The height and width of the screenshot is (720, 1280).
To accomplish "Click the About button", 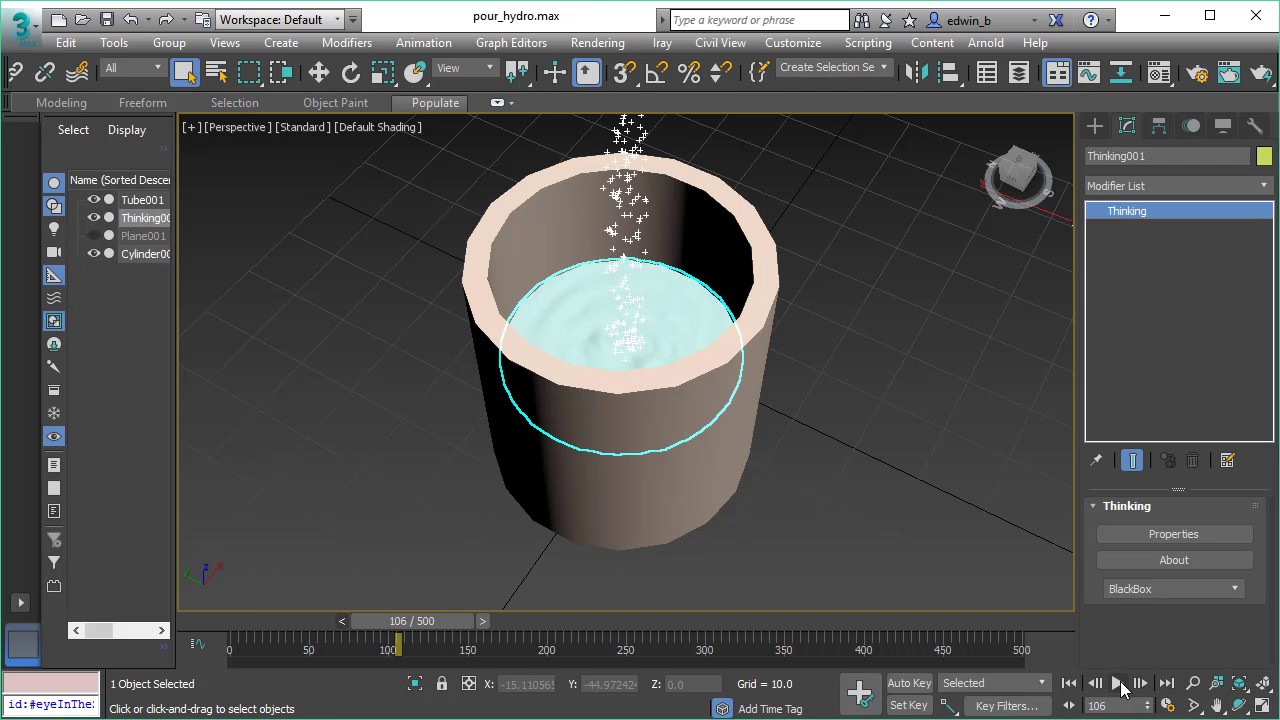I will pyautogui.click(x=1173, y=560).
